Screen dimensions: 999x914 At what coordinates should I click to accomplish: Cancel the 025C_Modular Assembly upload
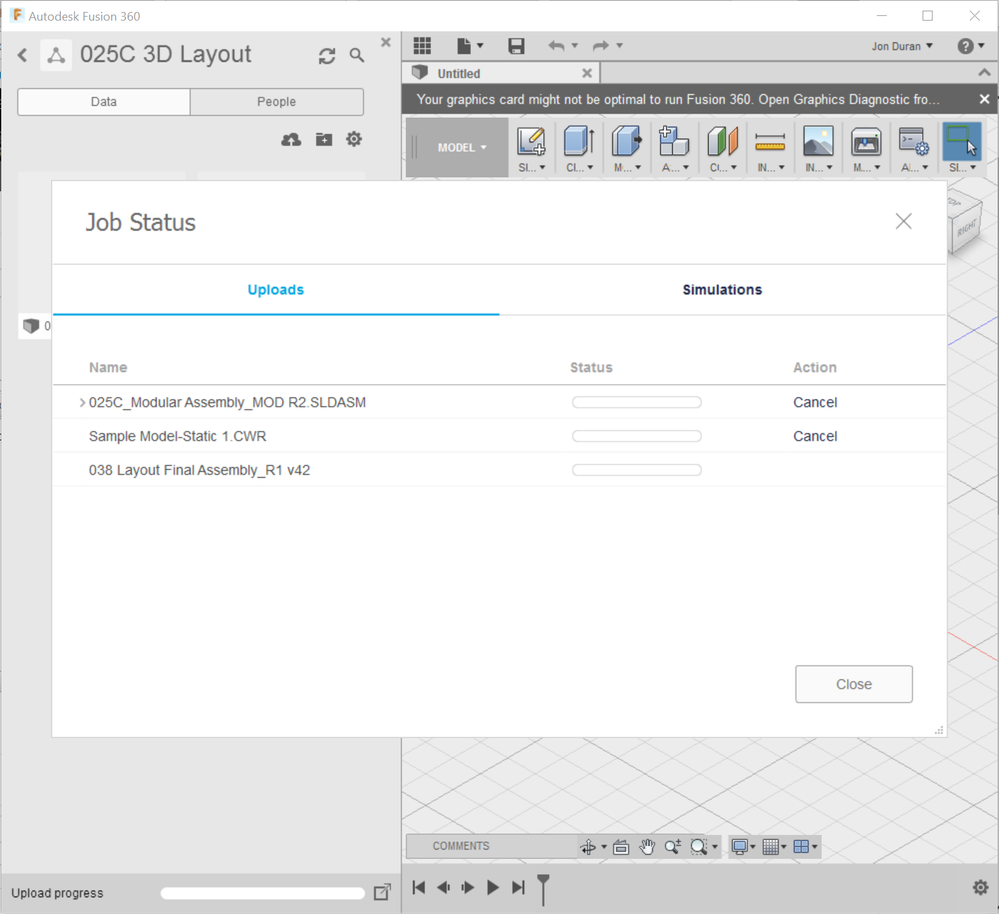[x=815, y=403]
